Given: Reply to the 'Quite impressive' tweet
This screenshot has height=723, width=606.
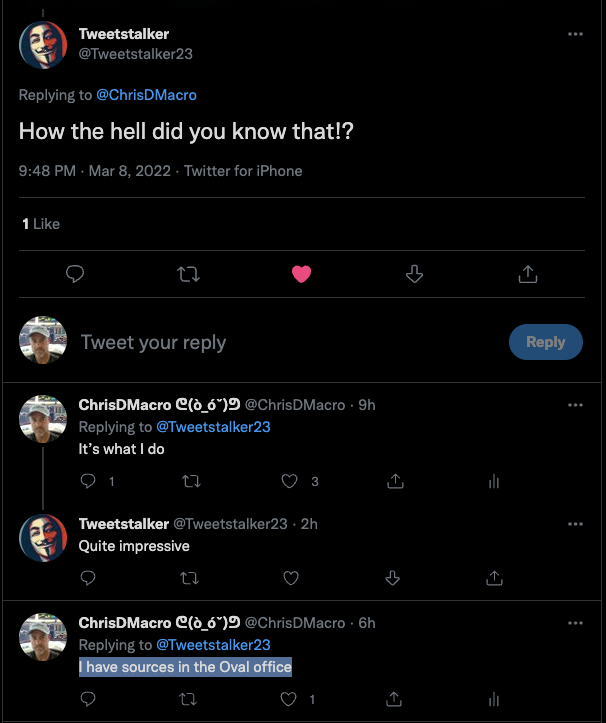Looking at the screenshot, I should [87, 577].
